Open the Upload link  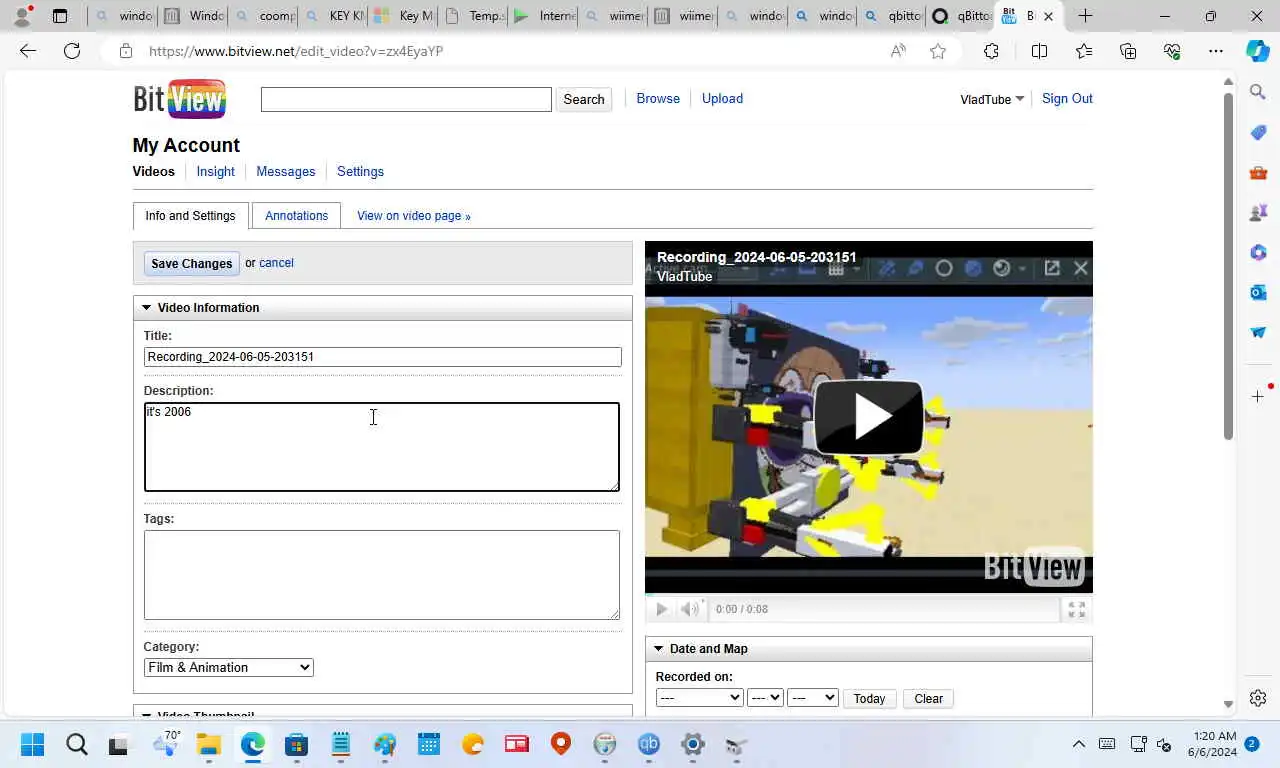click(722, 98)
